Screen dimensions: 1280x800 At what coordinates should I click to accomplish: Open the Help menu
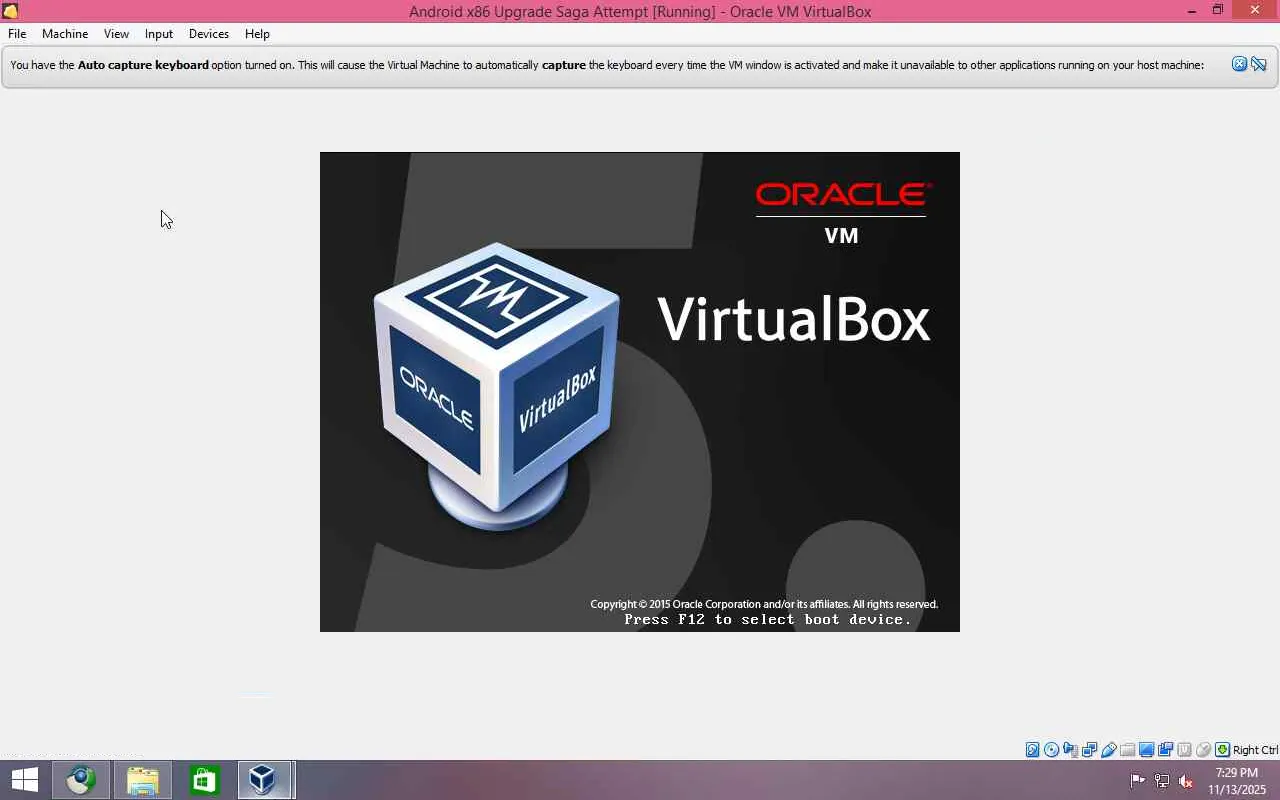tap(257, 34)
